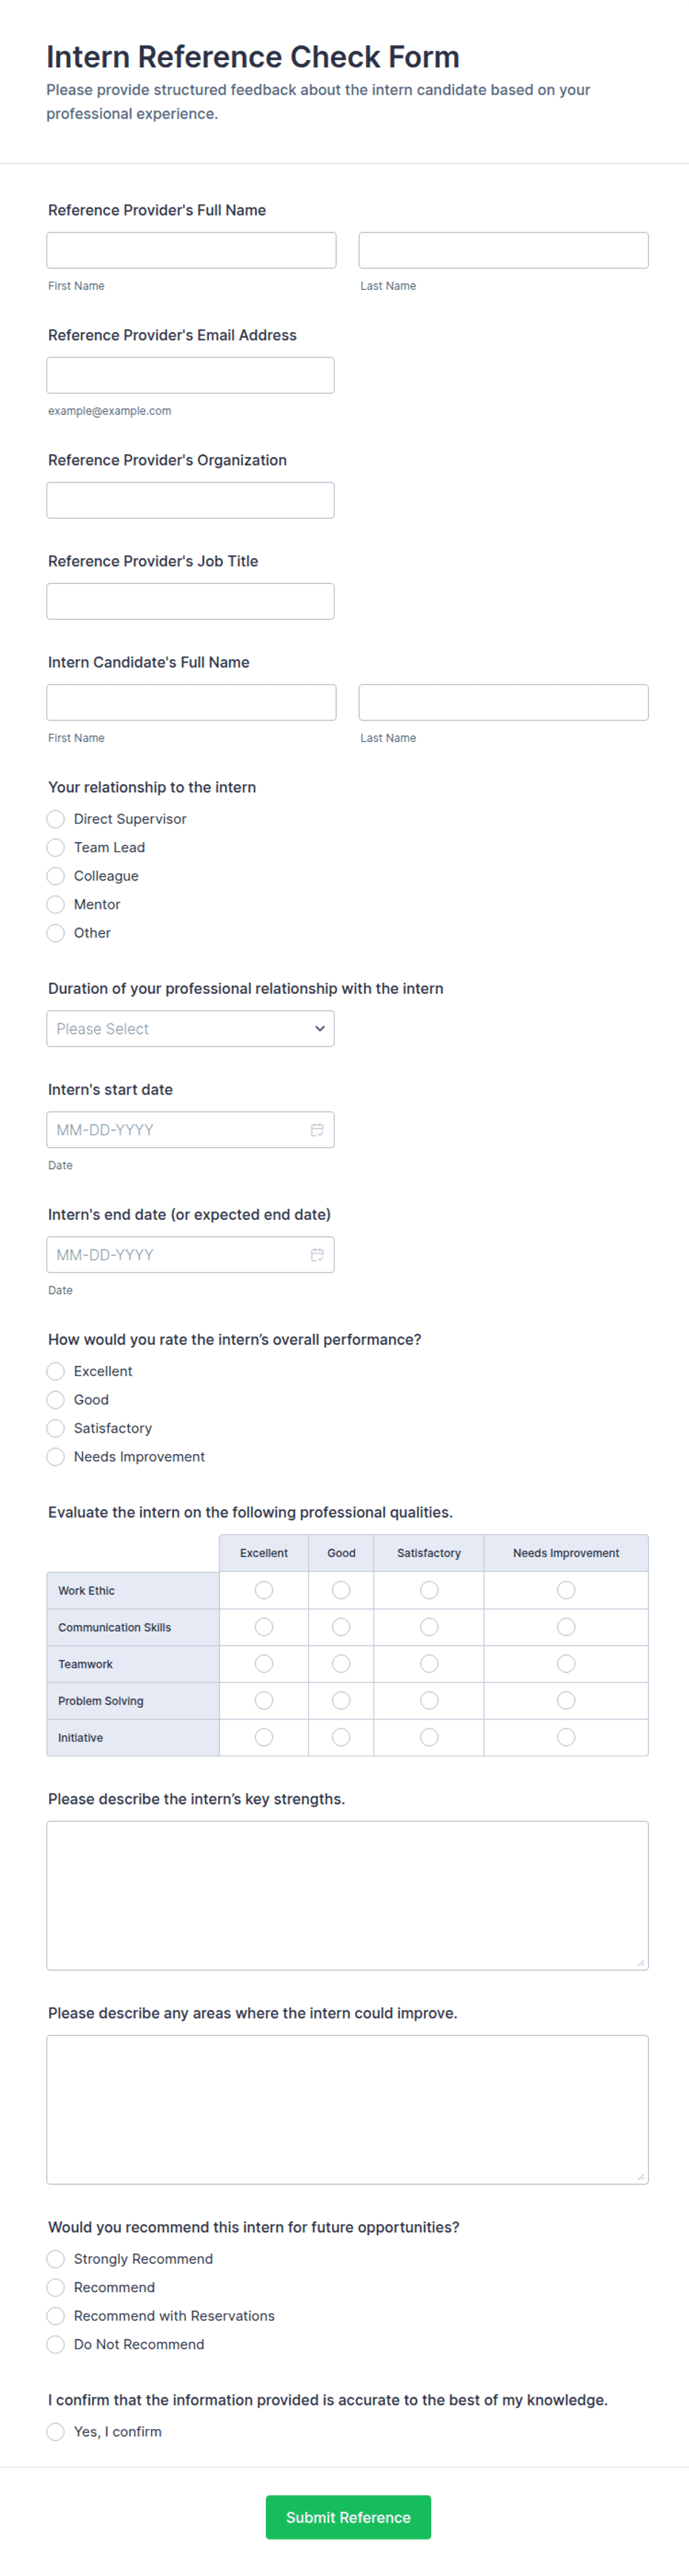Click the intern's key strengths text area
The width and height of the screenshot is (689, 2576).
pos(347,1895)
